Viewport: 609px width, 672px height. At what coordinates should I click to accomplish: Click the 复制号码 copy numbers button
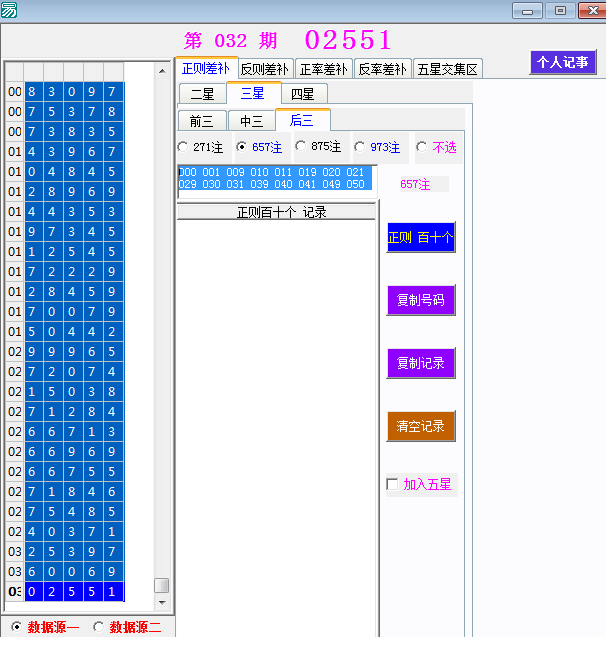pos(420,300)
